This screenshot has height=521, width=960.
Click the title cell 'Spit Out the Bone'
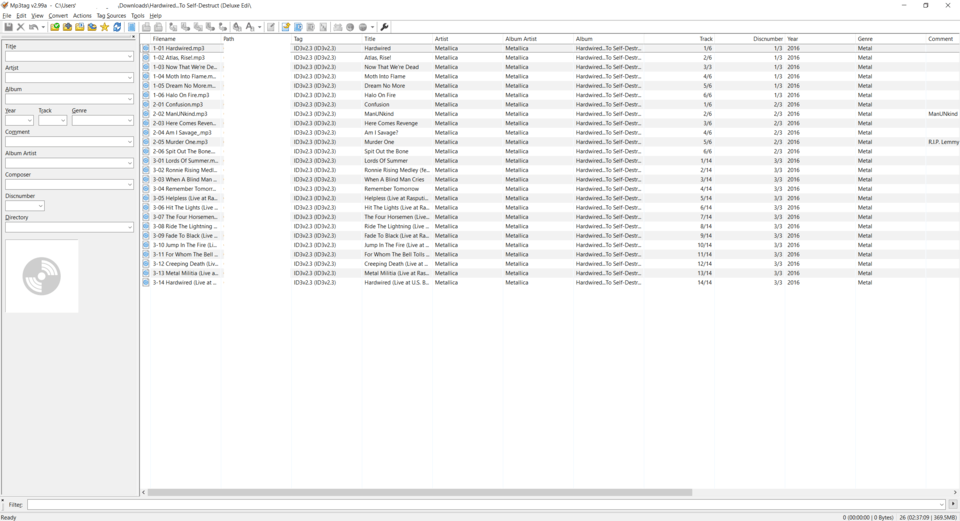pos(386,151)
